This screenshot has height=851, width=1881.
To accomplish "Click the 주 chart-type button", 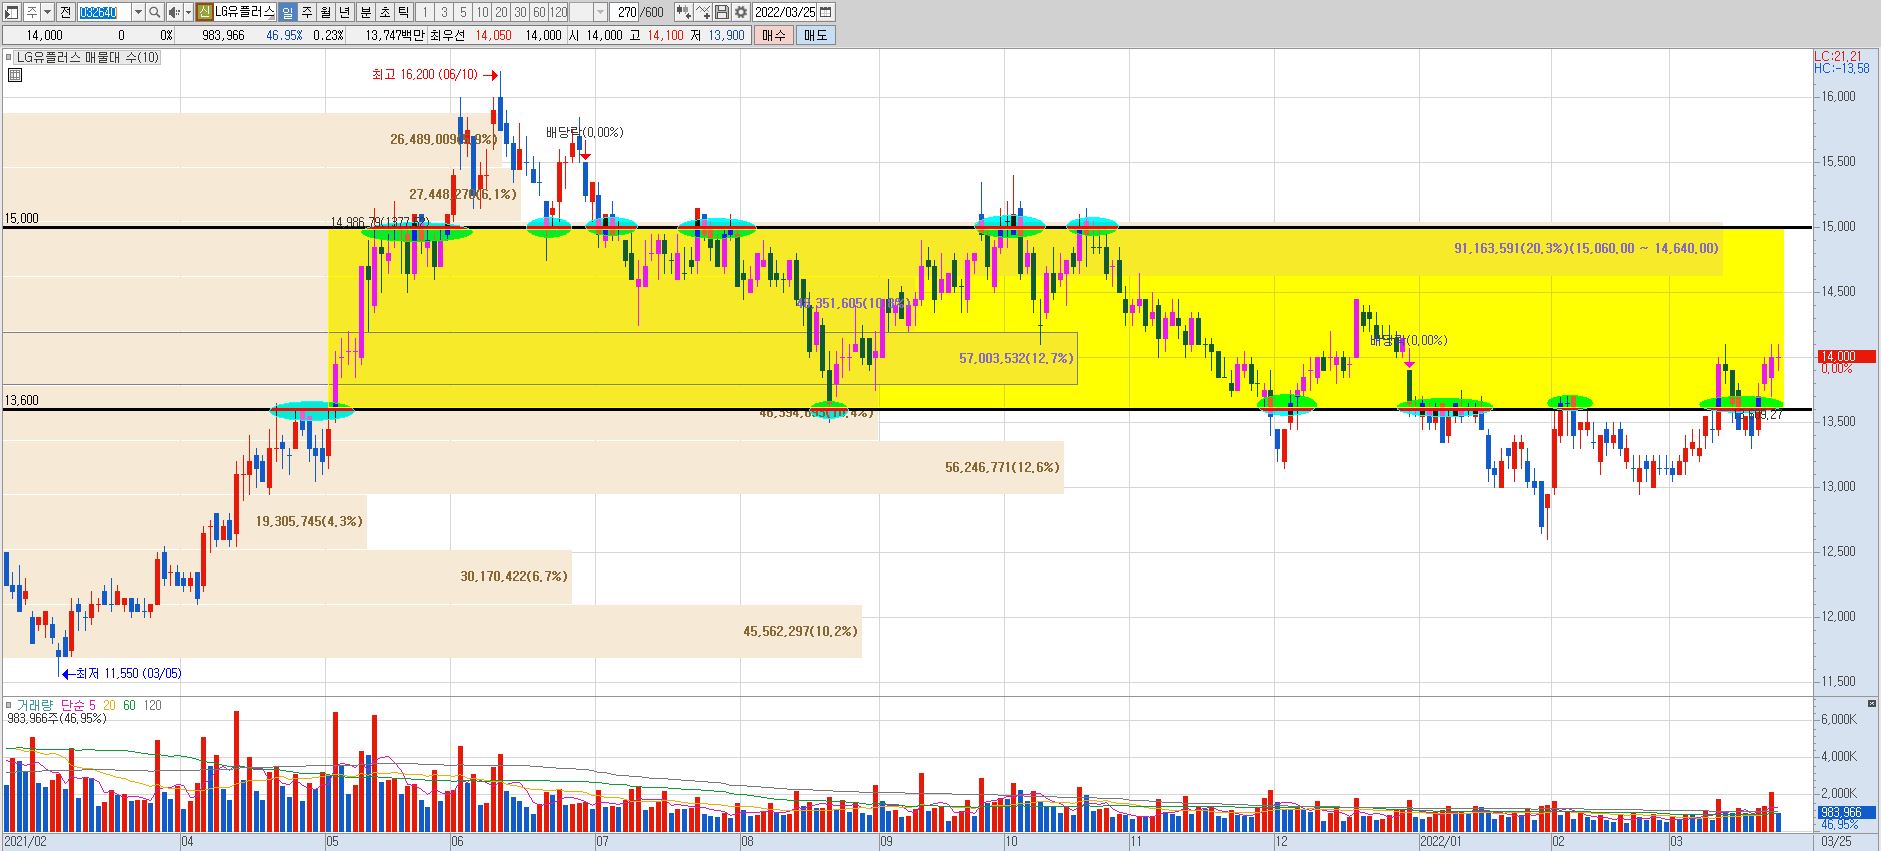I will [x=32, y=12].
